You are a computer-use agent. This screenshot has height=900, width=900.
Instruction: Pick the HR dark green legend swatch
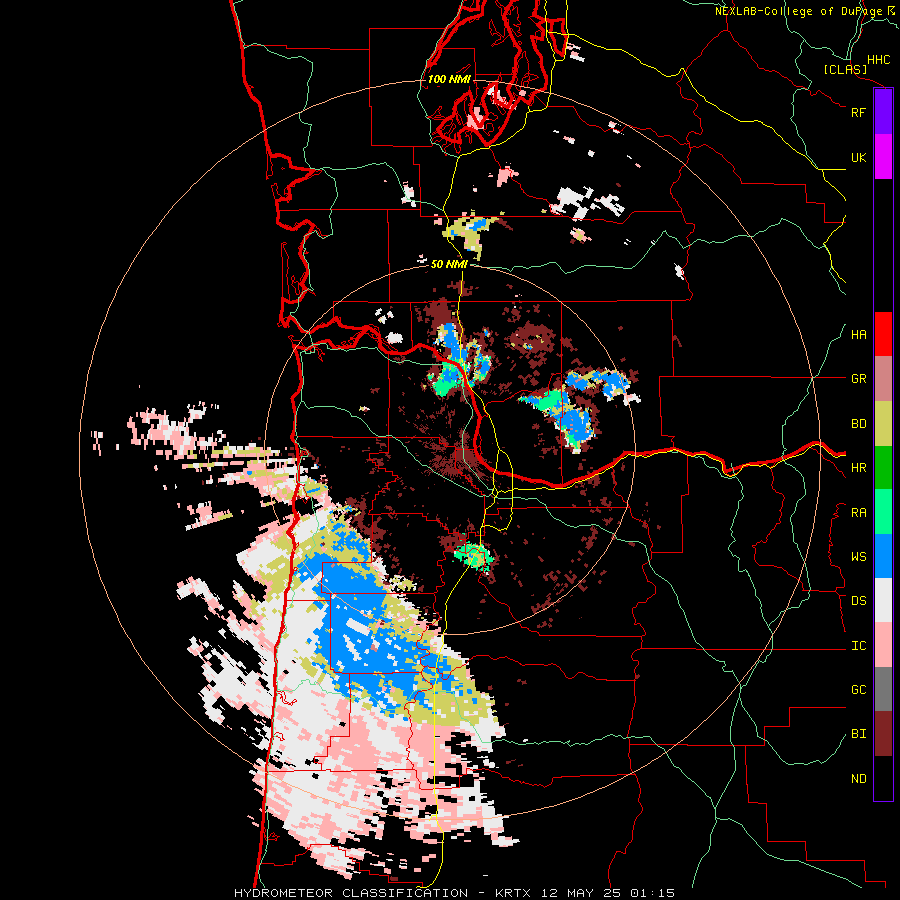click(x=883, y=468)
